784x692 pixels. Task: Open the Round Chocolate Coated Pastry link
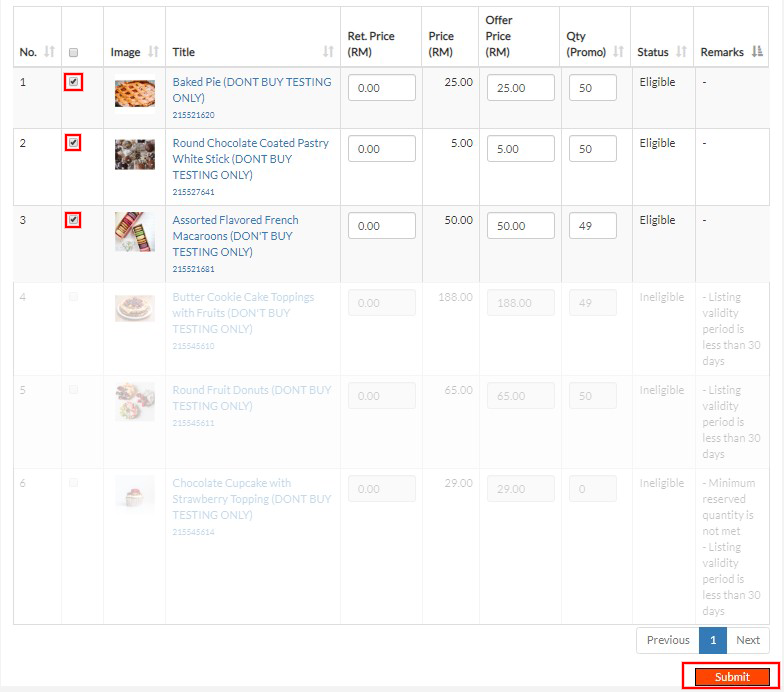tap(250, 158)
